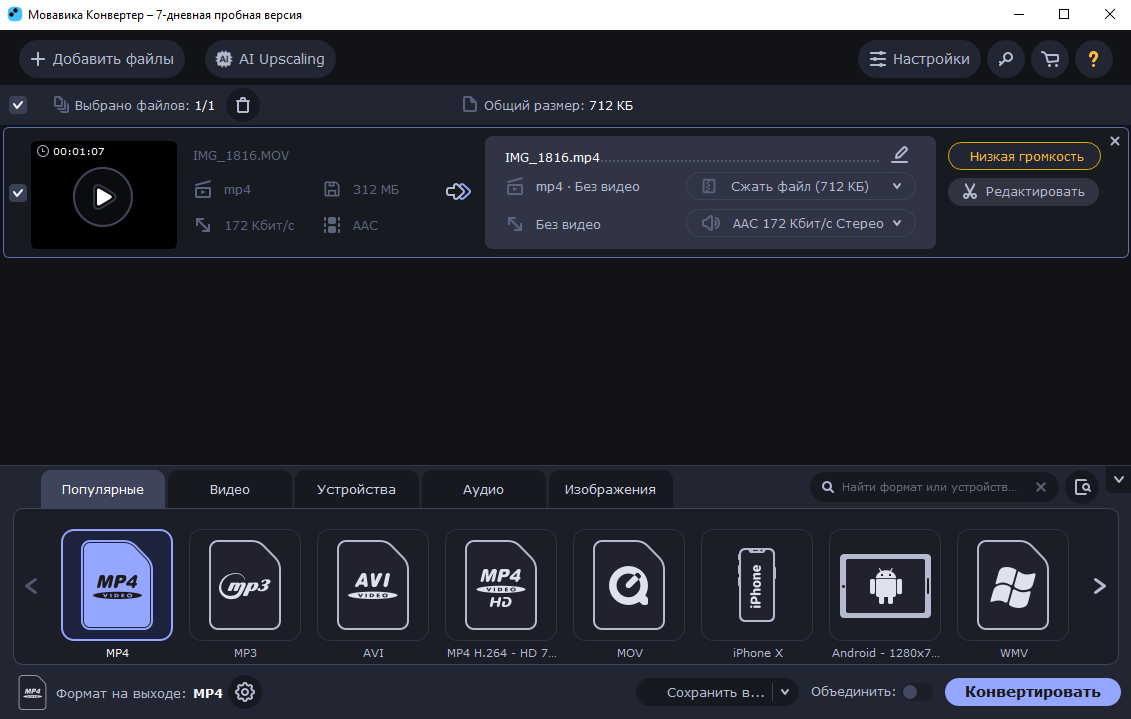
Task: Click the Добавить файлы button
Action: pyautogui.click(x=102, y=59)
